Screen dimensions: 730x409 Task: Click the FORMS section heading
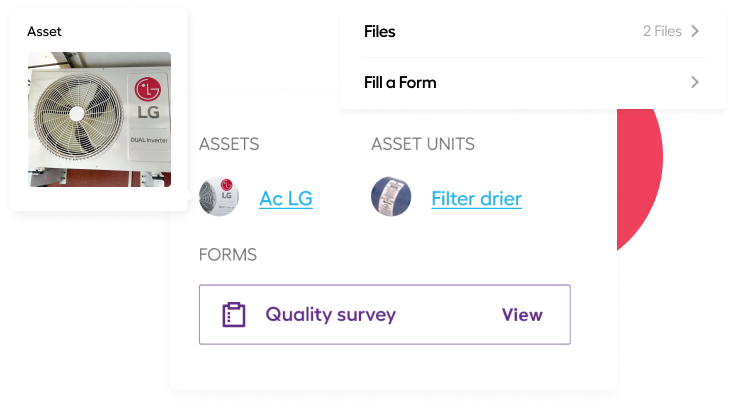[x=228, y=255]
